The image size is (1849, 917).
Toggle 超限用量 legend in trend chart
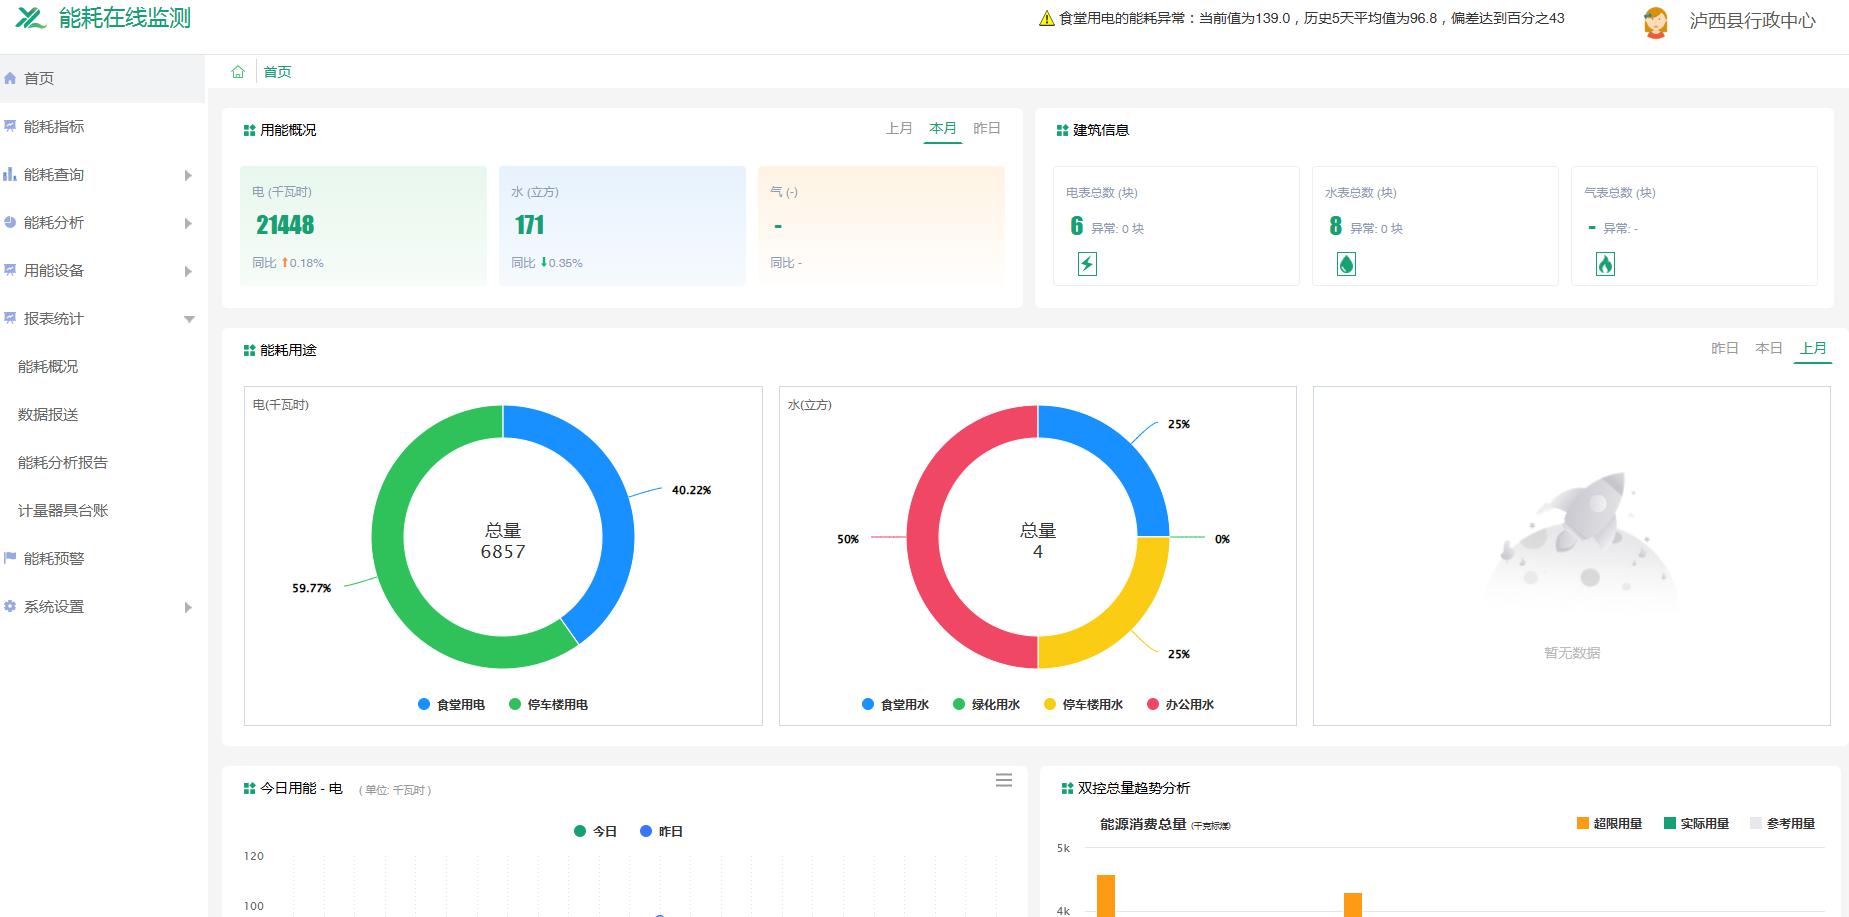1609,823
